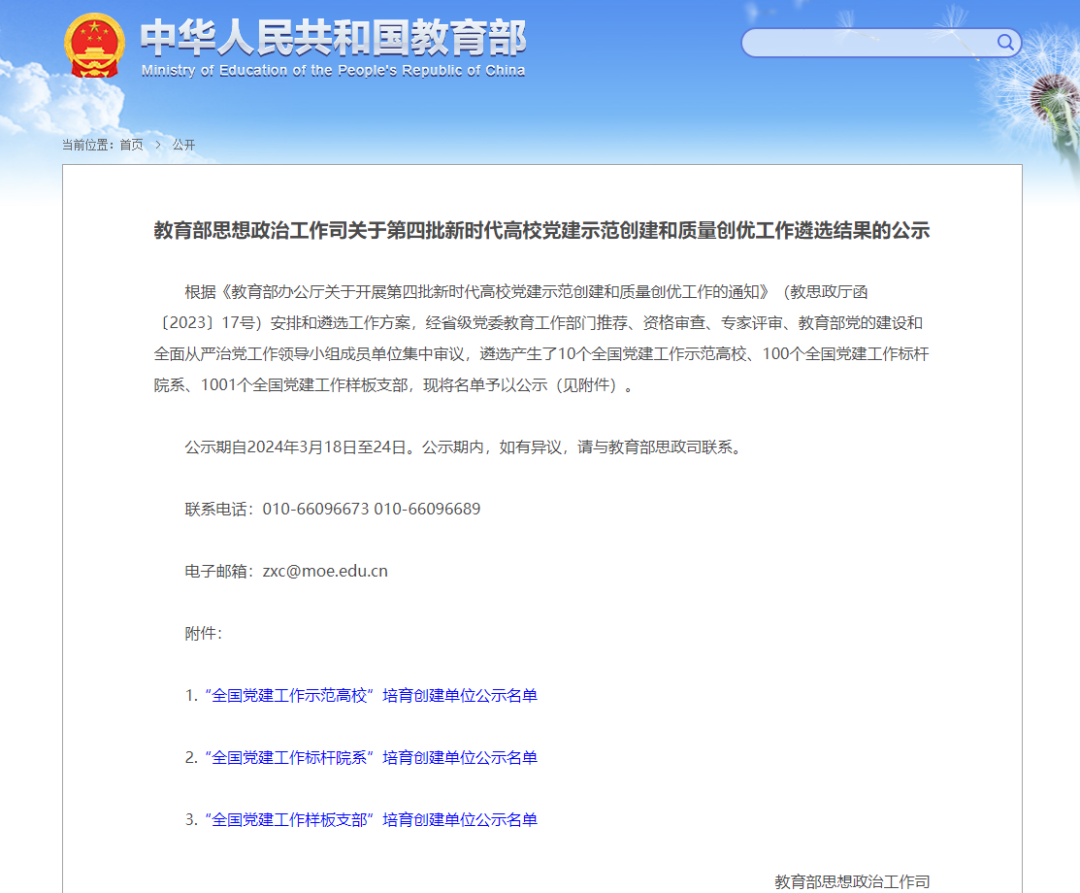Click the magnifier search icon
The image size is (1080, 893).
pyautogui.click(x=1005, y=42)
